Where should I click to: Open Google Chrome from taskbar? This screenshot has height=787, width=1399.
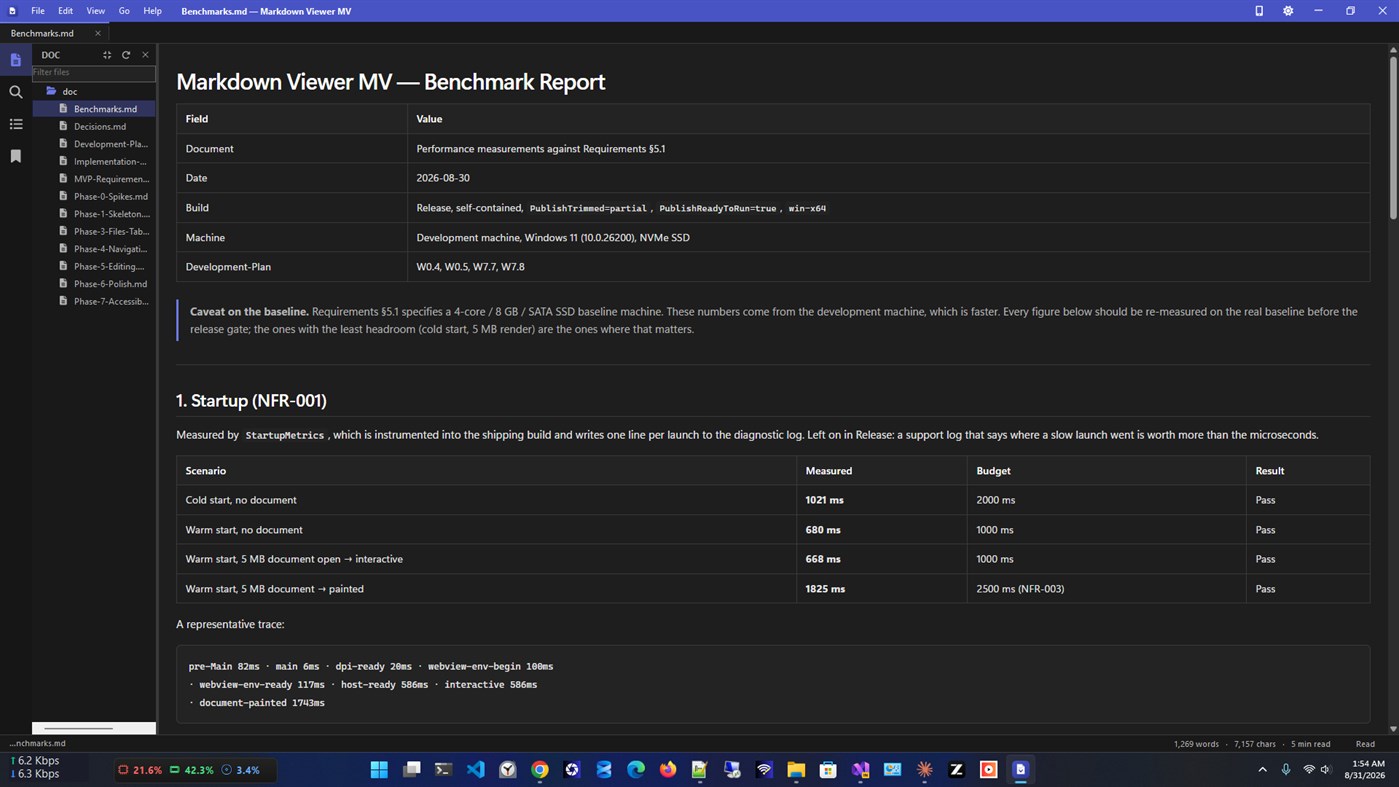click(x=540, y=770)
